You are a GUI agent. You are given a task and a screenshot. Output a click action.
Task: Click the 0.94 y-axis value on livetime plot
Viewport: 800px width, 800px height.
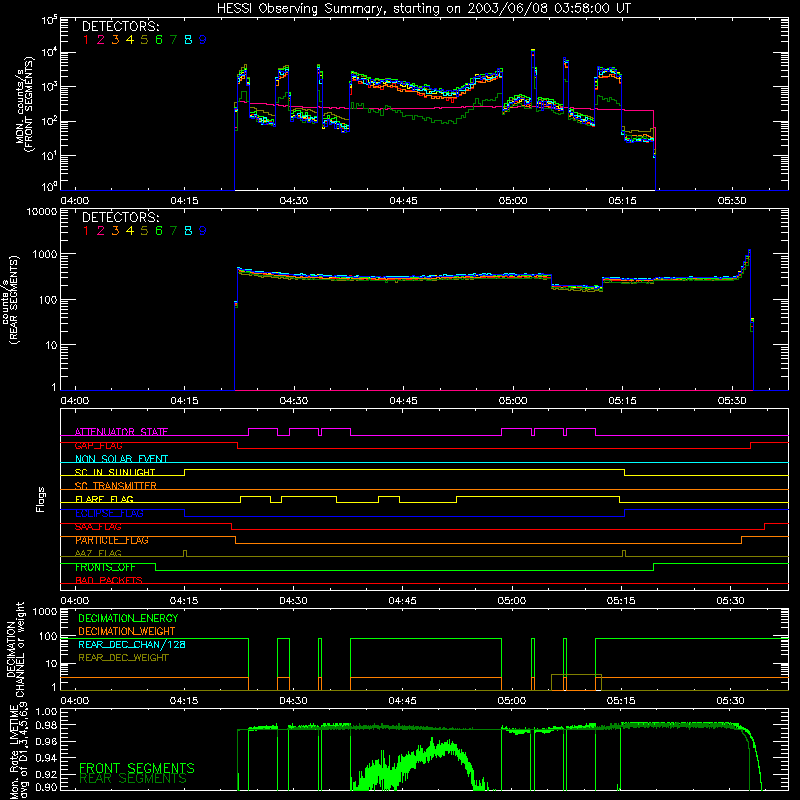pos(46,757)
